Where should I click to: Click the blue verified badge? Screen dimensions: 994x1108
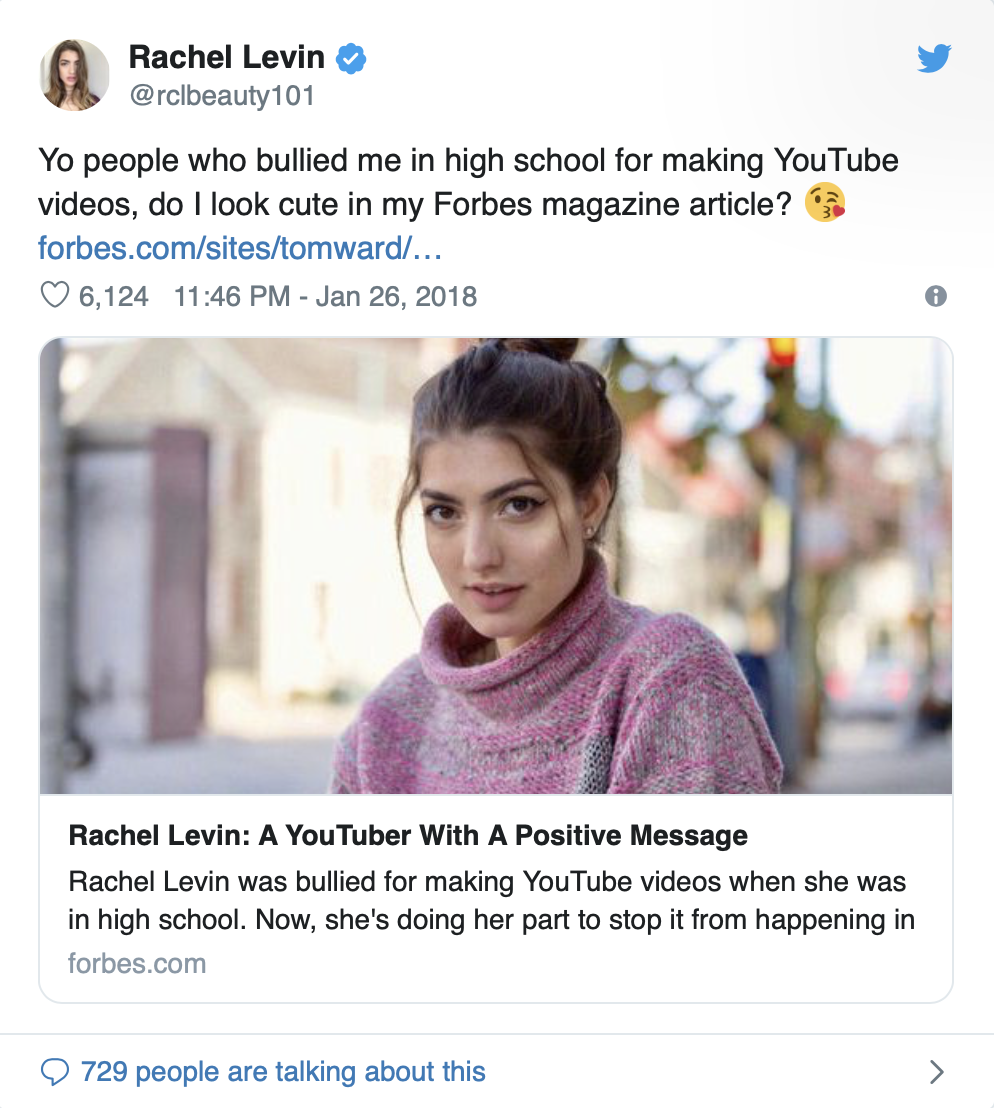tap(350, 58)
